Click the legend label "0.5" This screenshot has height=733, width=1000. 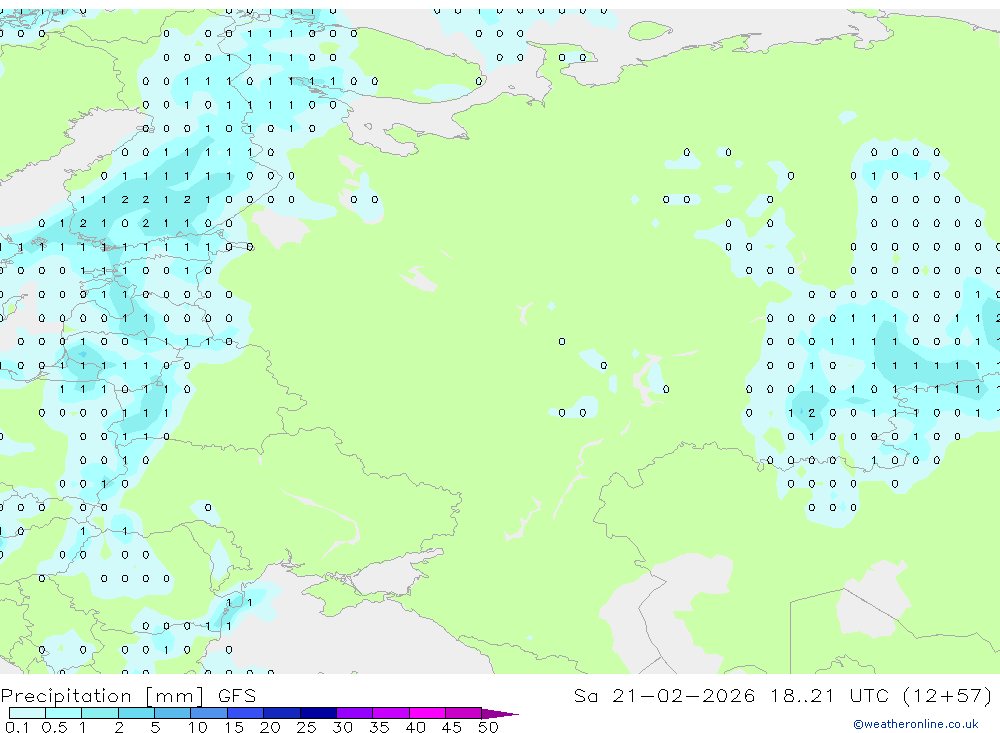(54, 727)
